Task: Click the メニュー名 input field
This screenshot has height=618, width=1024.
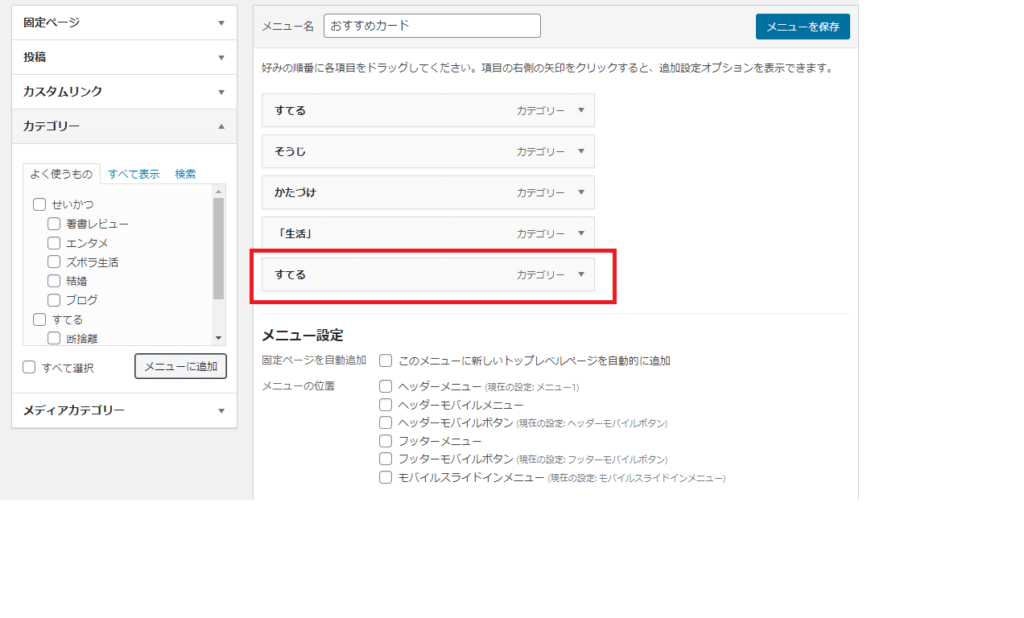Action: pos(432,25)
